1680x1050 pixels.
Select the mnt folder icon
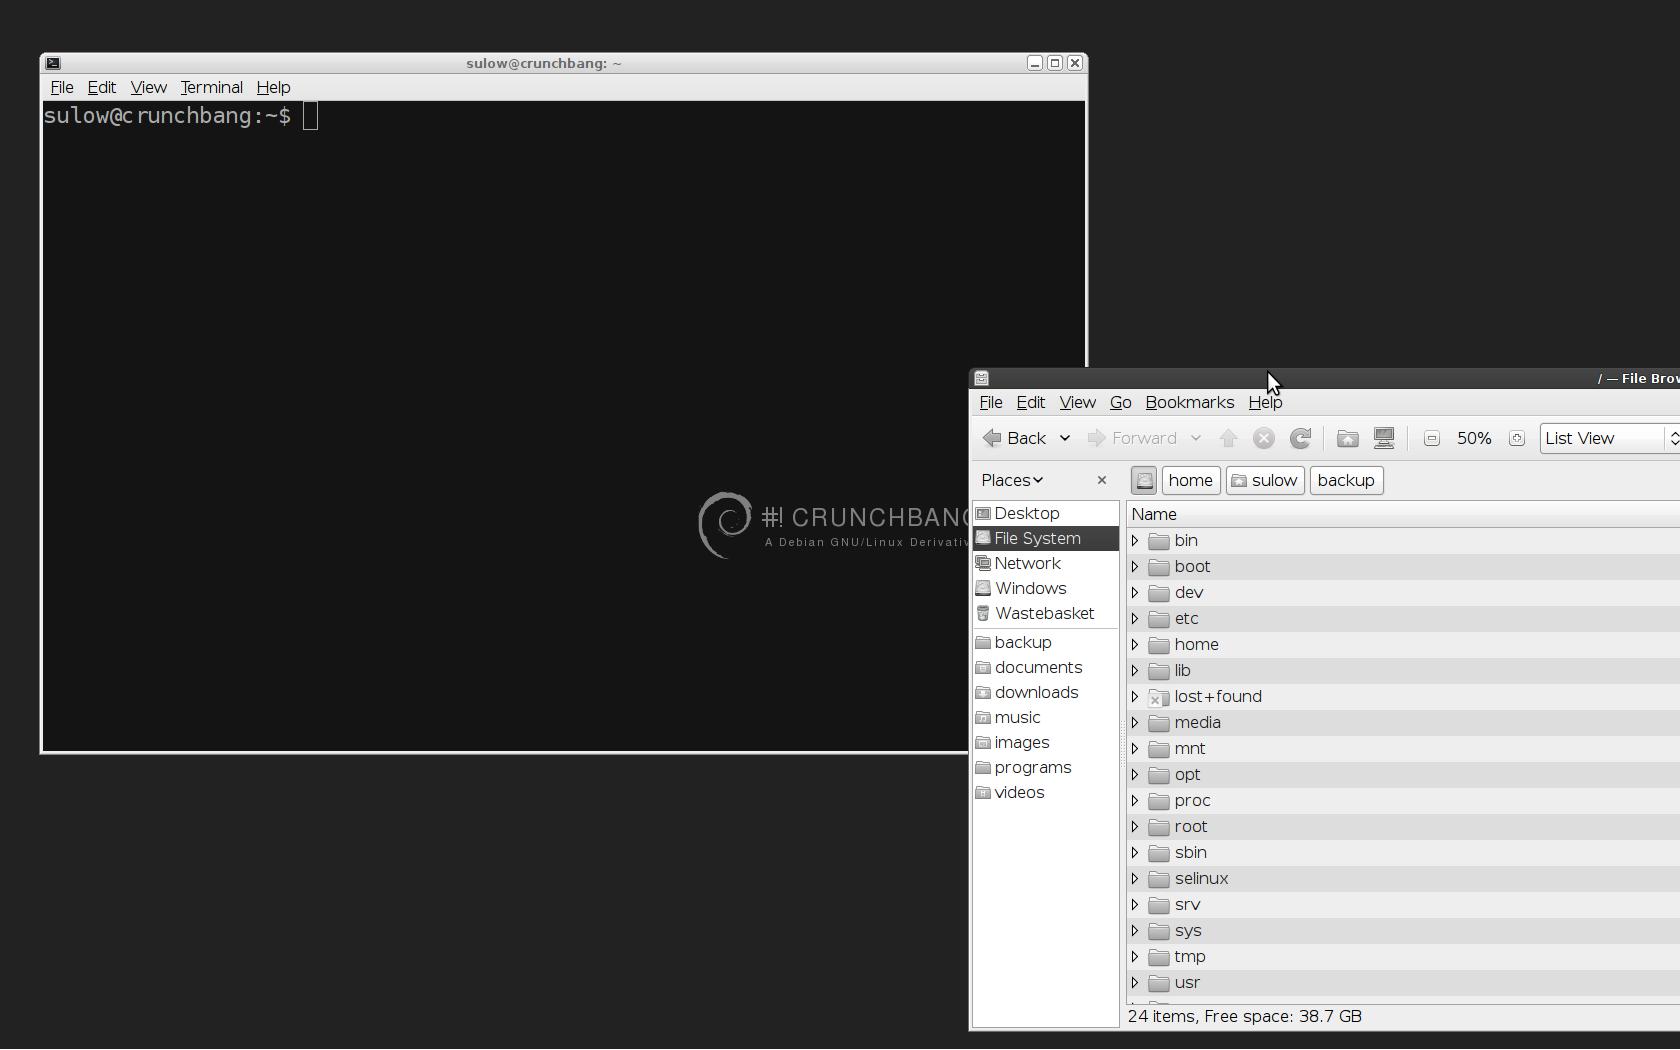click(x=1159, y=749)
